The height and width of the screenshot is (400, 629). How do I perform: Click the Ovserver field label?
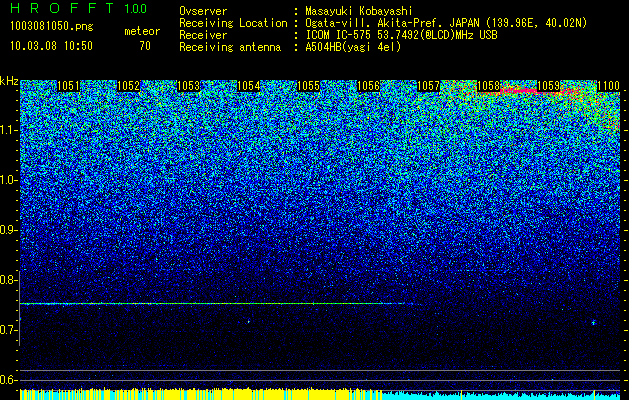click(203, 11)
